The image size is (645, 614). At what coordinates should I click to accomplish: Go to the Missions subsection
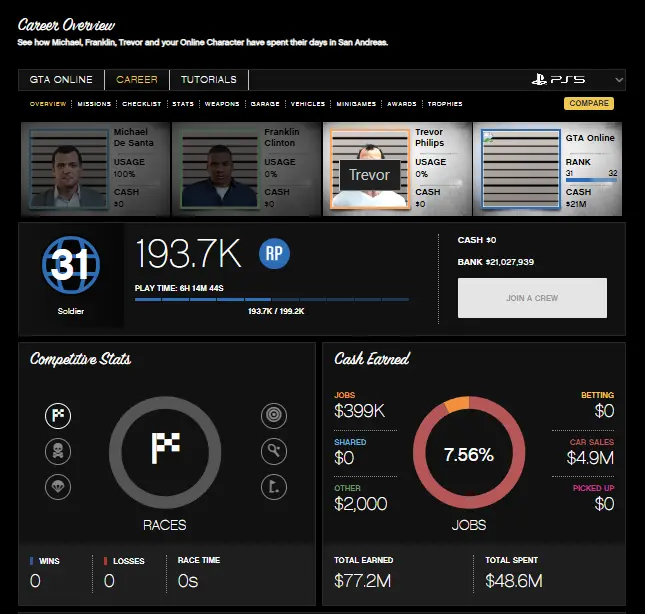pos(94,104)
